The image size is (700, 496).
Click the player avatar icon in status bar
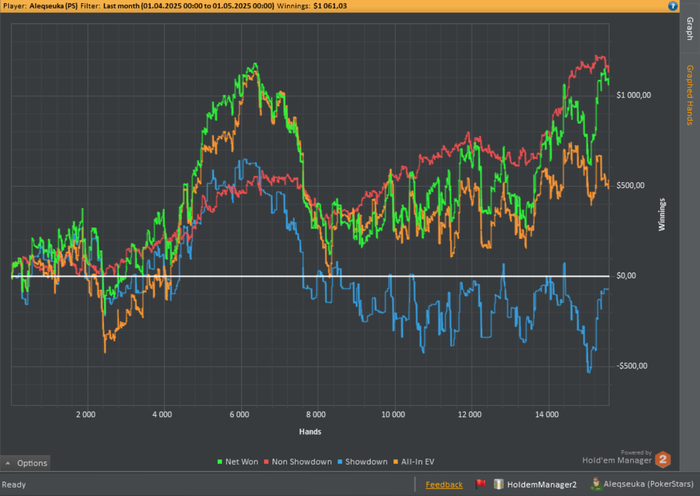tap(596, 484)
